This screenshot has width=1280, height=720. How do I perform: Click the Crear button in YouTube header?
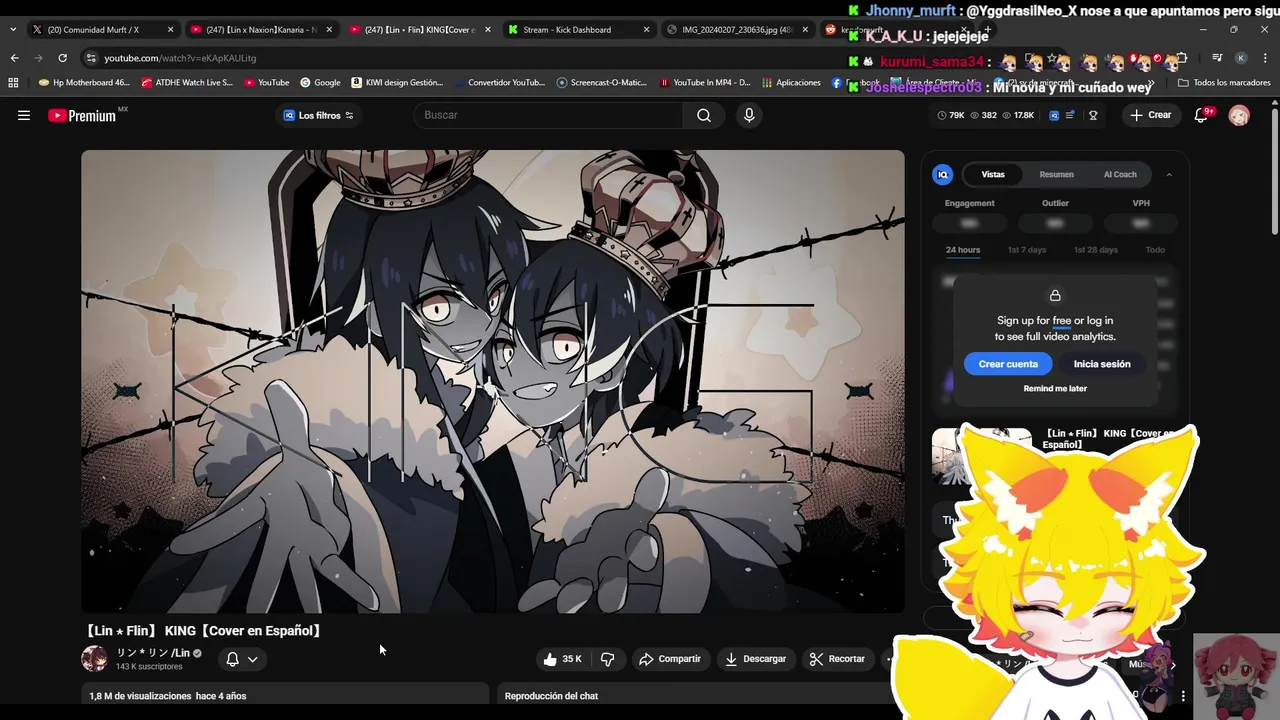[1150, 115]
